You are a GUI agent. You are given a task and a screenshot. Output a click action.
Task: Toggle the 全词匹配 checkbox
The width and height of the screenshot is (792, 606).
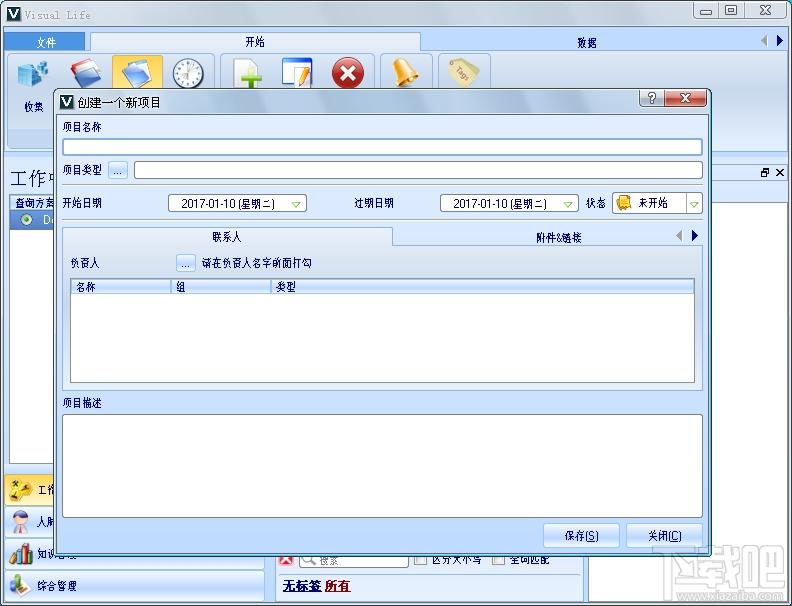(498, 560)
